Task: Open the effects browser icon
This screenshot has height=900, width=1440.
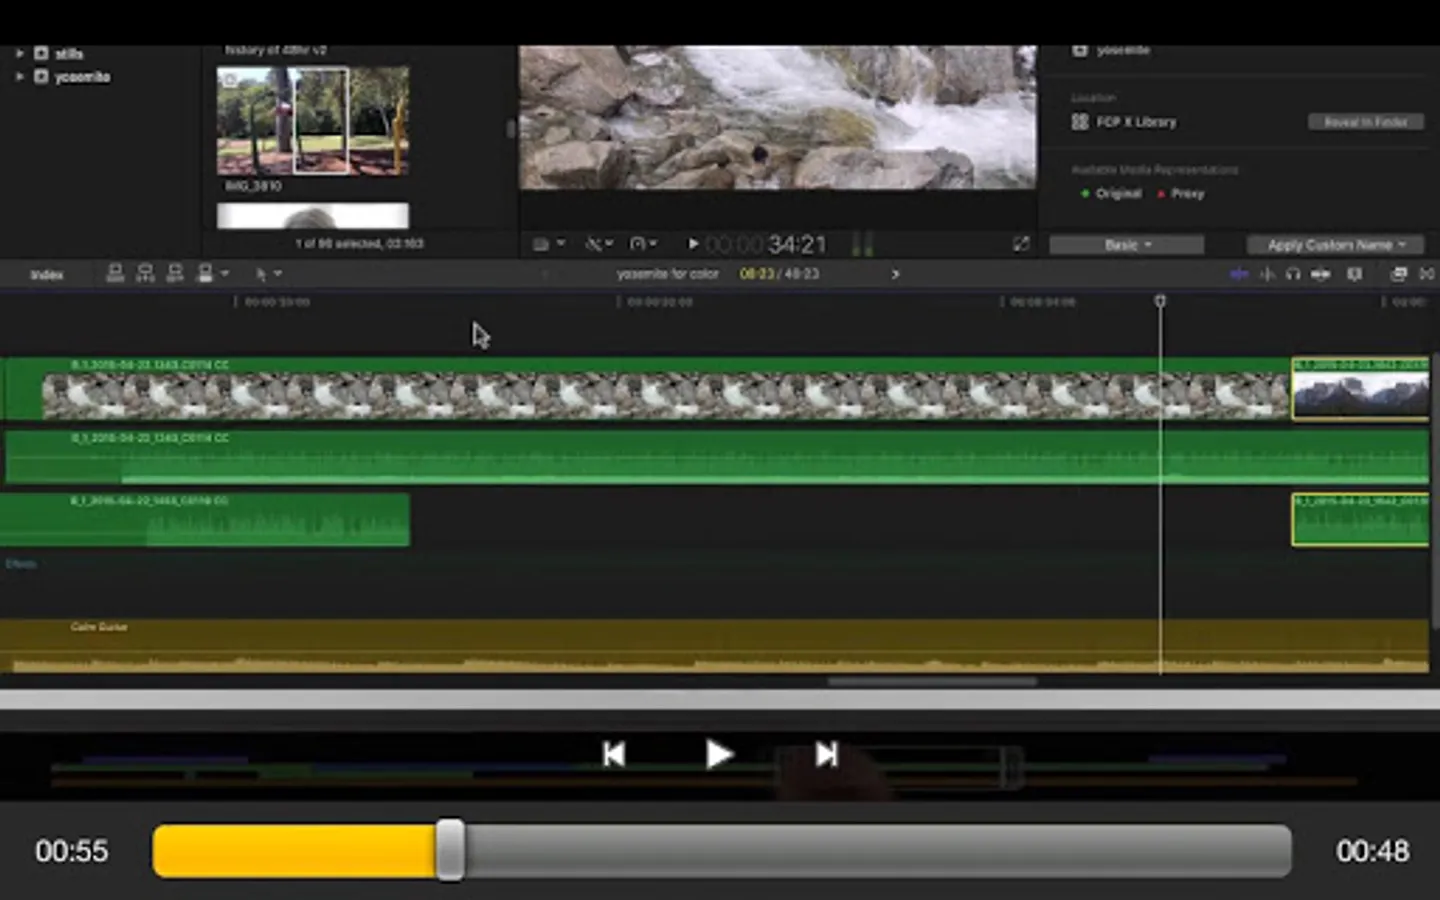Action: (1399, 274)
